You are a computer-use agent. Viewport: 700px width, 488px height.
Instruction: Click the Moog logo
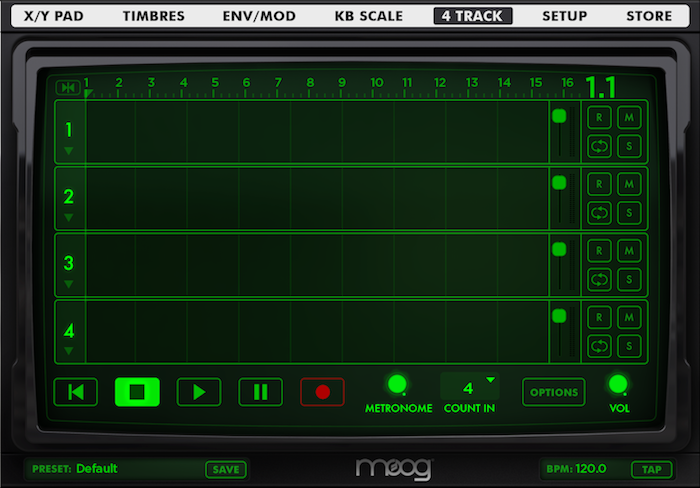point(394,469)
